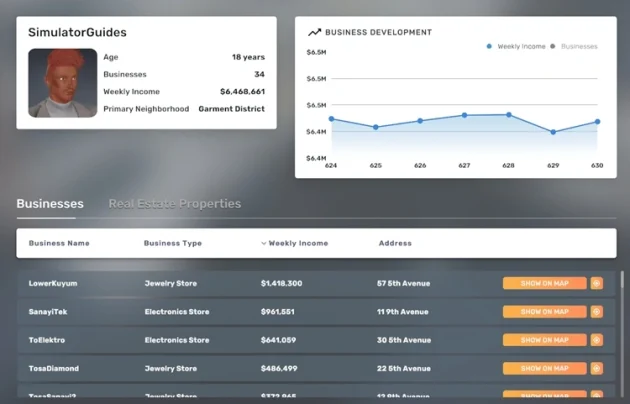
Task: Click the target icon in the TosaDiamond row
Action: [x=597, y=368]
